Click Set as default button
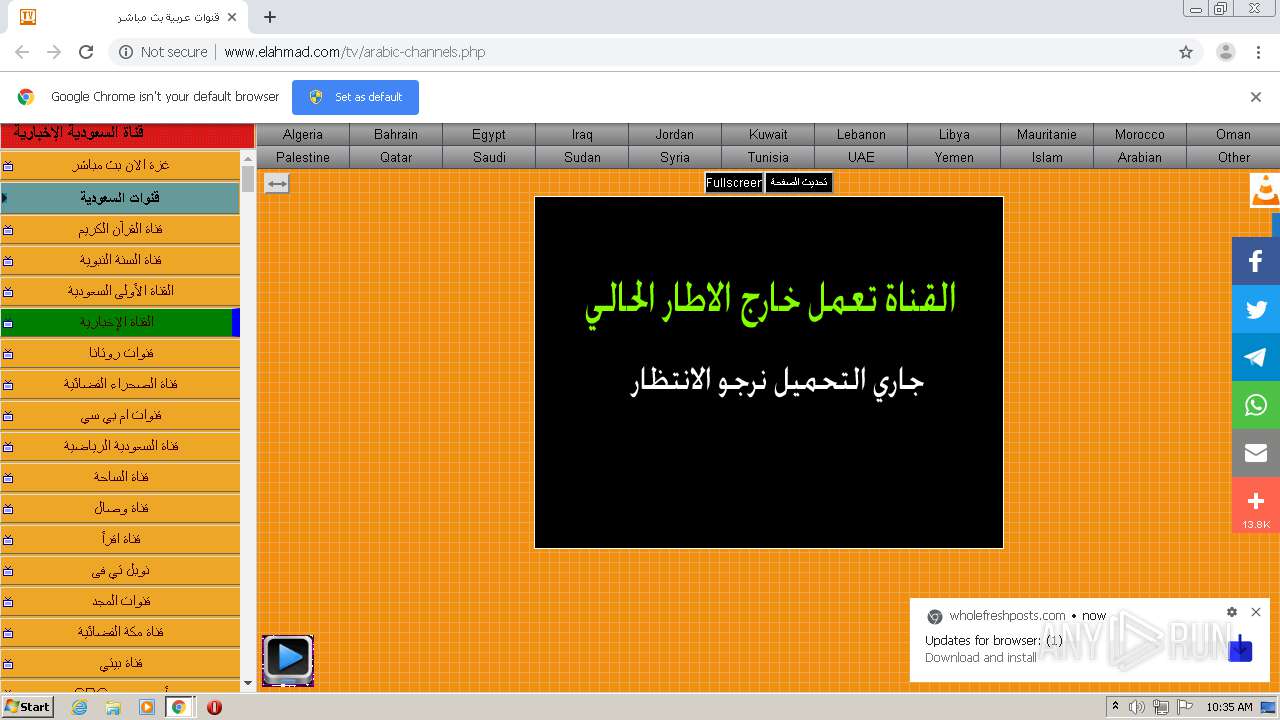The image size is (1280, 720). click(355, 97)
